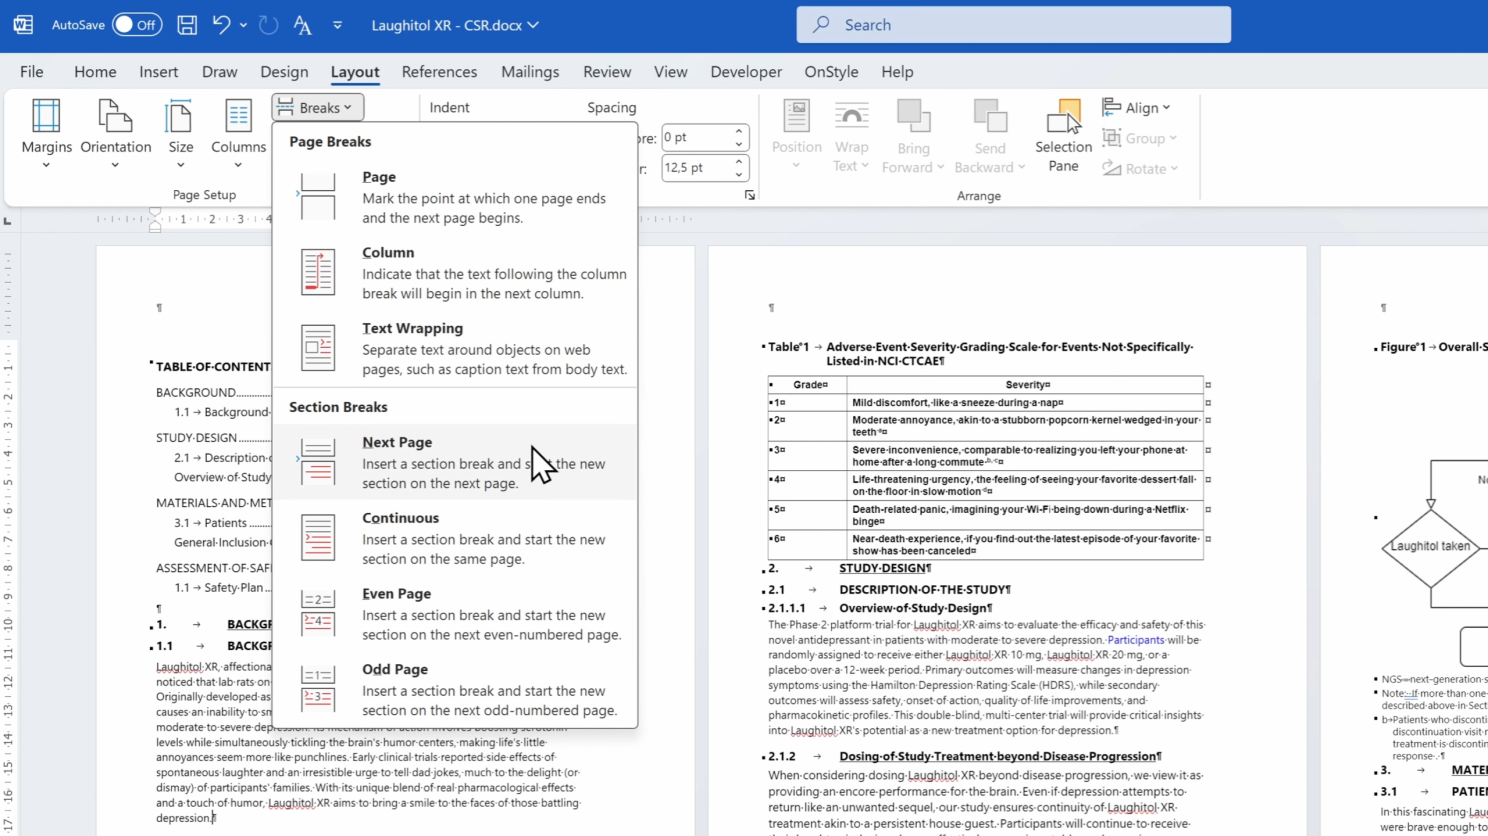
Task: Open the Developer tab
Action: [x=746, y=72]
